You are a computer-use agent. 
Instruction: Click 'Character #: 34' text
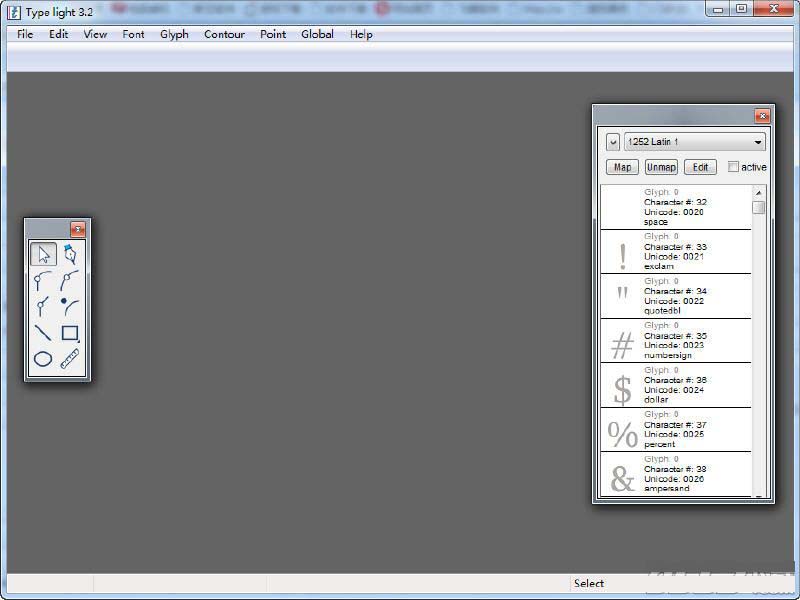click(675, 291)
